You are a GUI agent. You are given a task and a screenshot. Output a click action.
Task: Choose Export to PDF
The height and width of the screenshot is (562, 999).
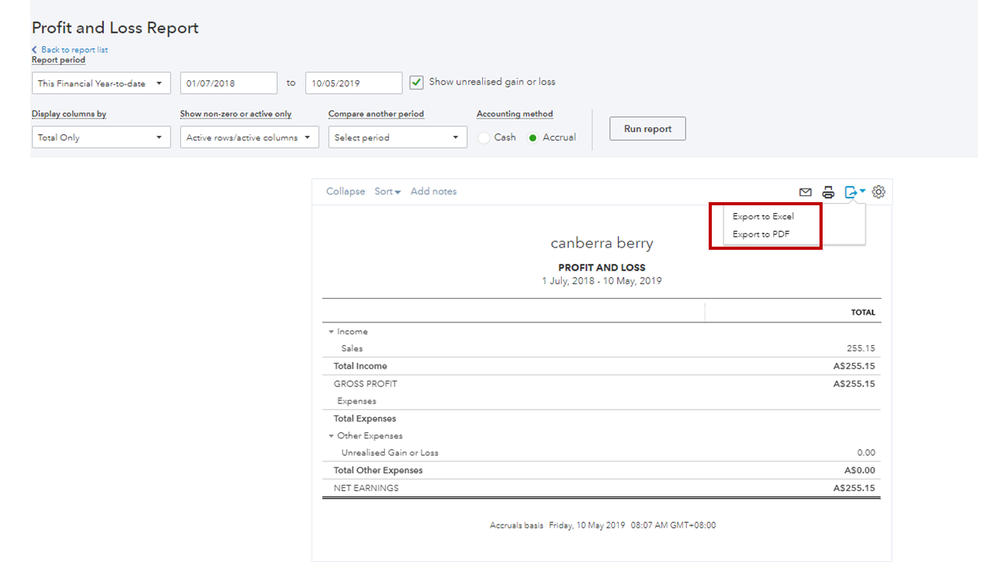[761, 234]
